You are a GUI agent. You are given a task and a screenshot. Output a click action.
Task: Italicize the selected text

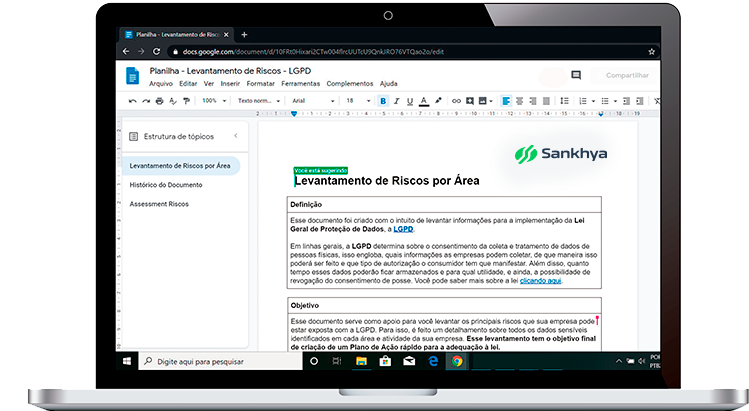click(x=396, y=101)
